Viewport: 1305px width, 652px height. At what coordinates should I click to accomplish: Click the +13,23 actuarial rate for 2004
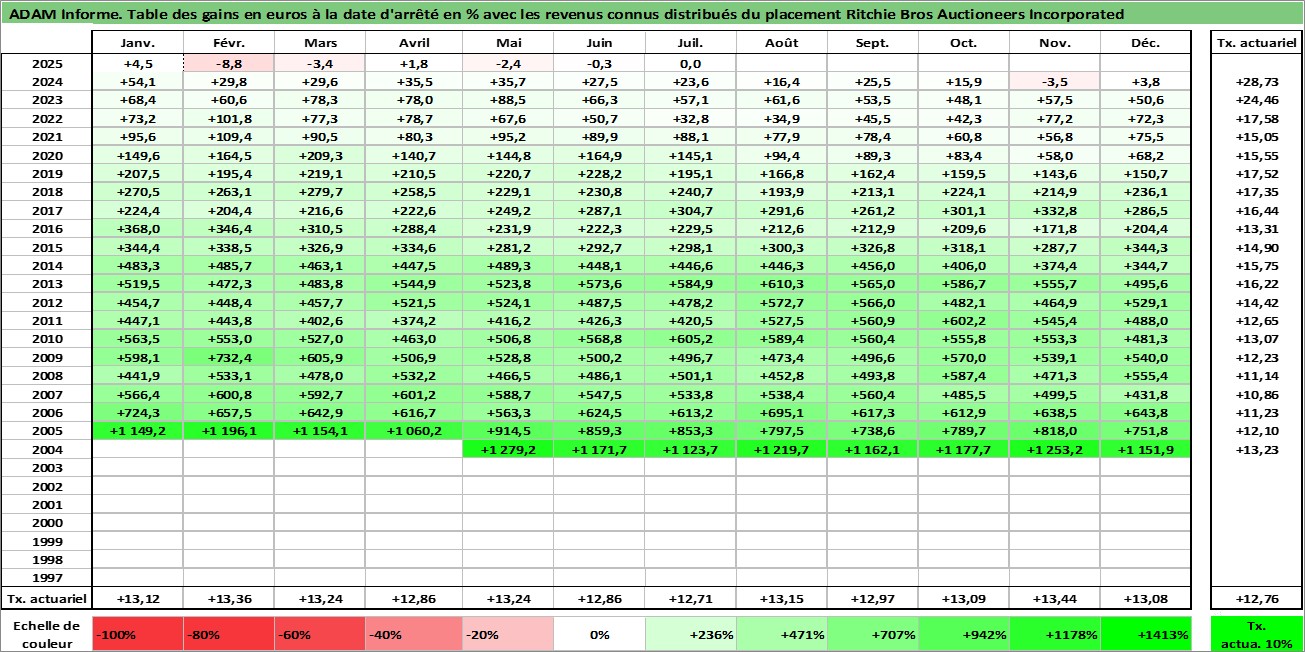click(x=1257, y=450)
